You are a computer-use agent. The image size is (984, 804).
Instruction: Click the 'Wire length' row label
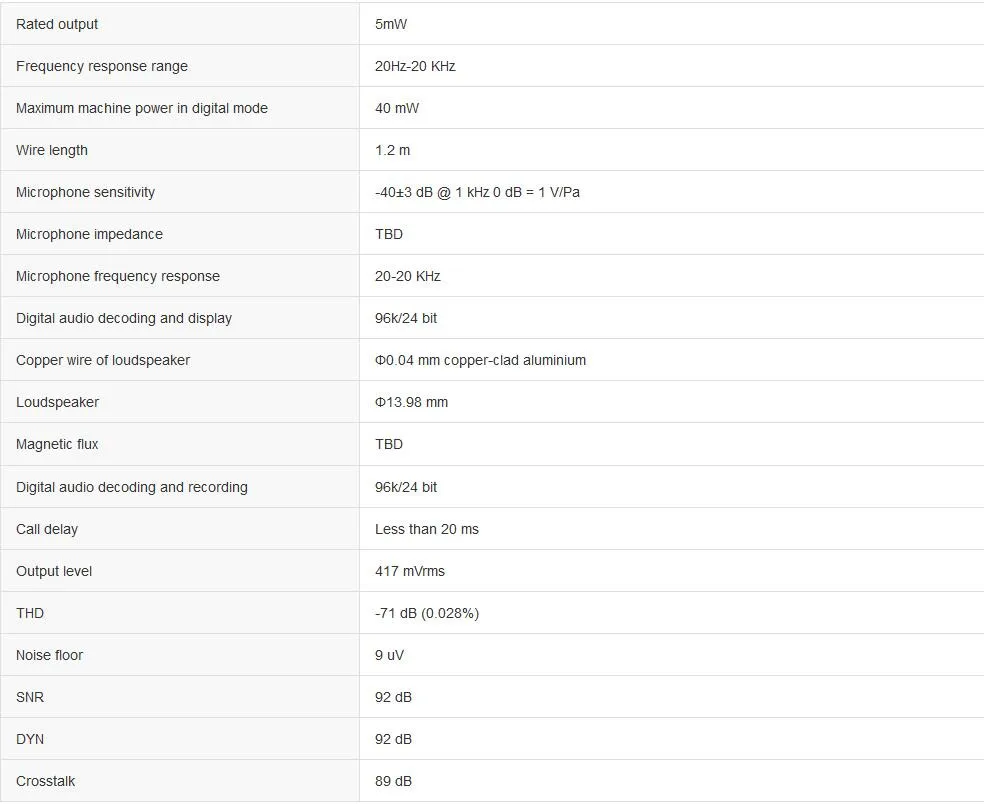(51, 151)
